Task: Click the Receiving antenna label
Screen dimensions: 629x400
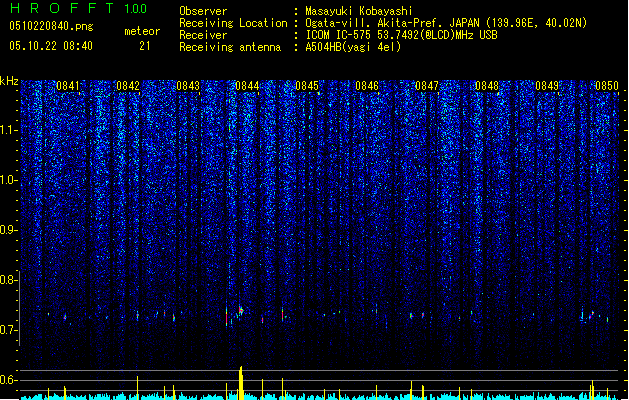Action: [230, 47]
